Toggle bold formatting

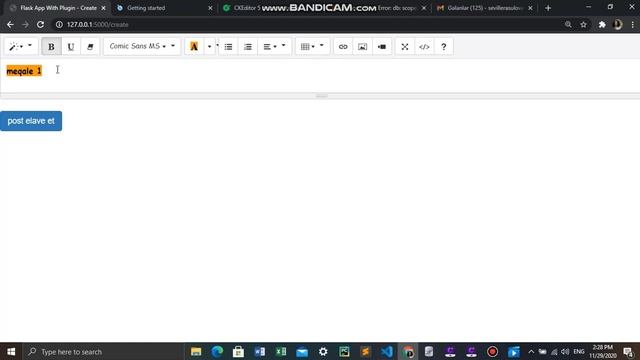click(x=51, y=47)
